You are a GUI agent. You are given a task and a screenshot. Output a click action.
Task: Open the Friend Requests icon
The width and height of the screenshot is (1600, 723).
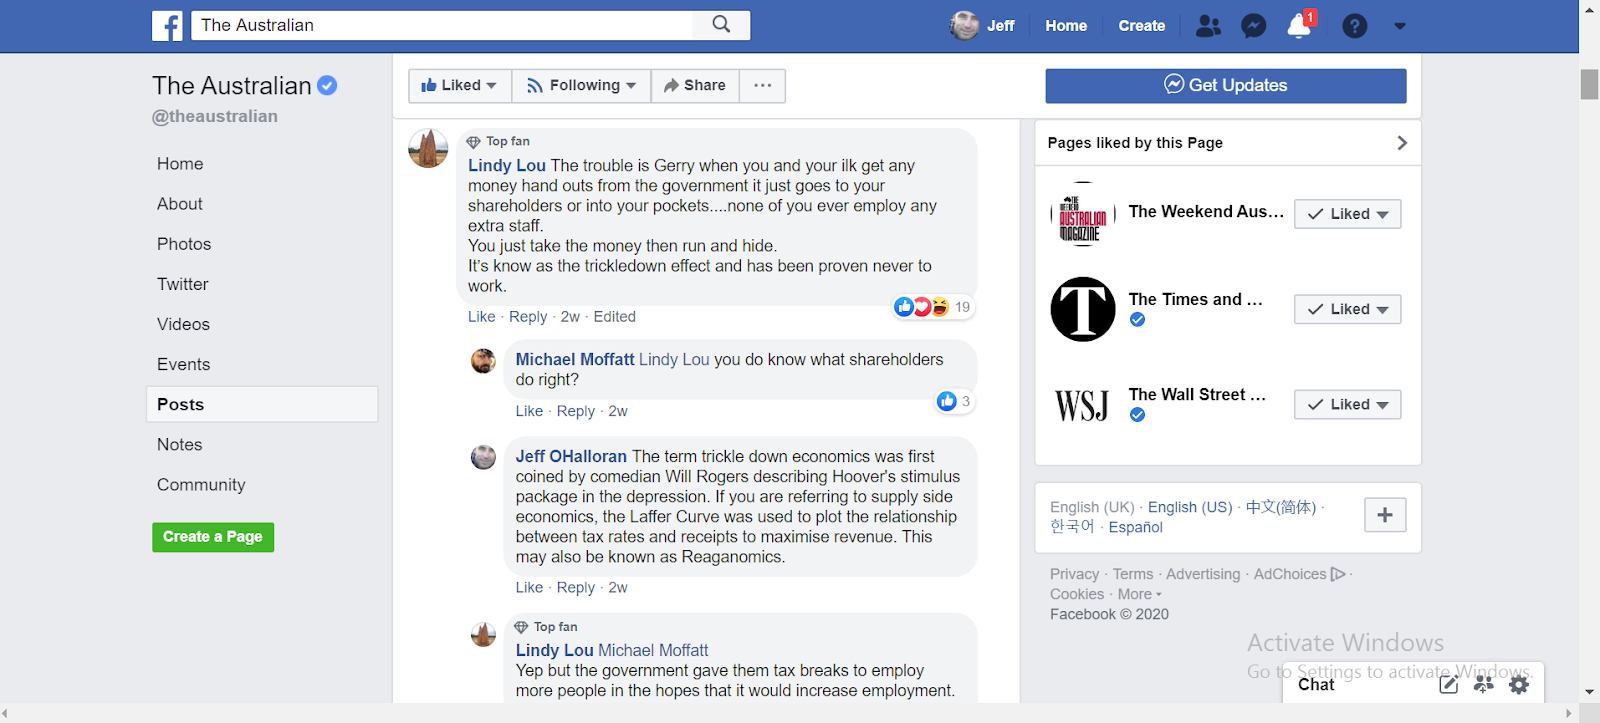(1208, 26)
